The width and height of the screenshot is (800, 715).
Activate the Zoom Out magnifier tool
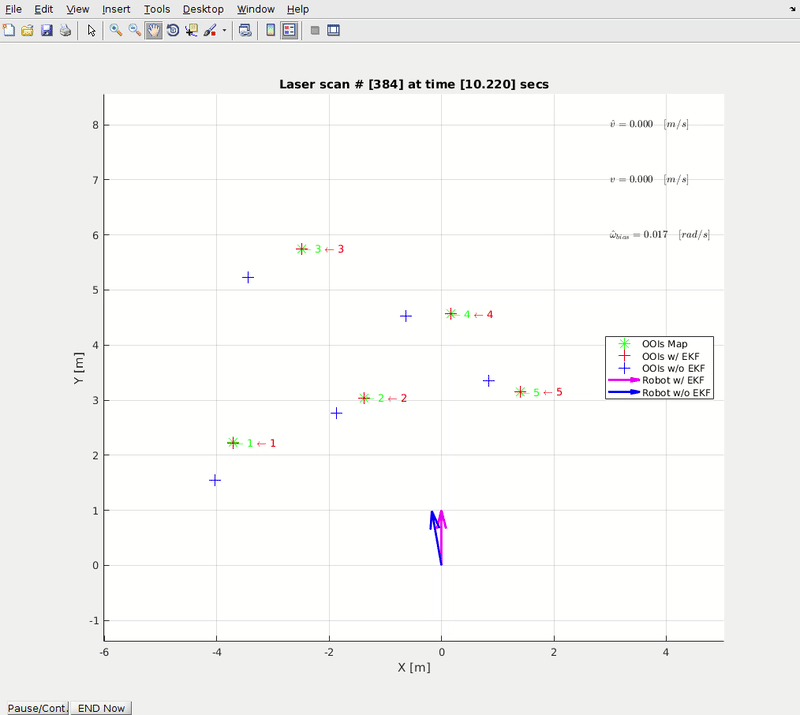coord(135,31)
